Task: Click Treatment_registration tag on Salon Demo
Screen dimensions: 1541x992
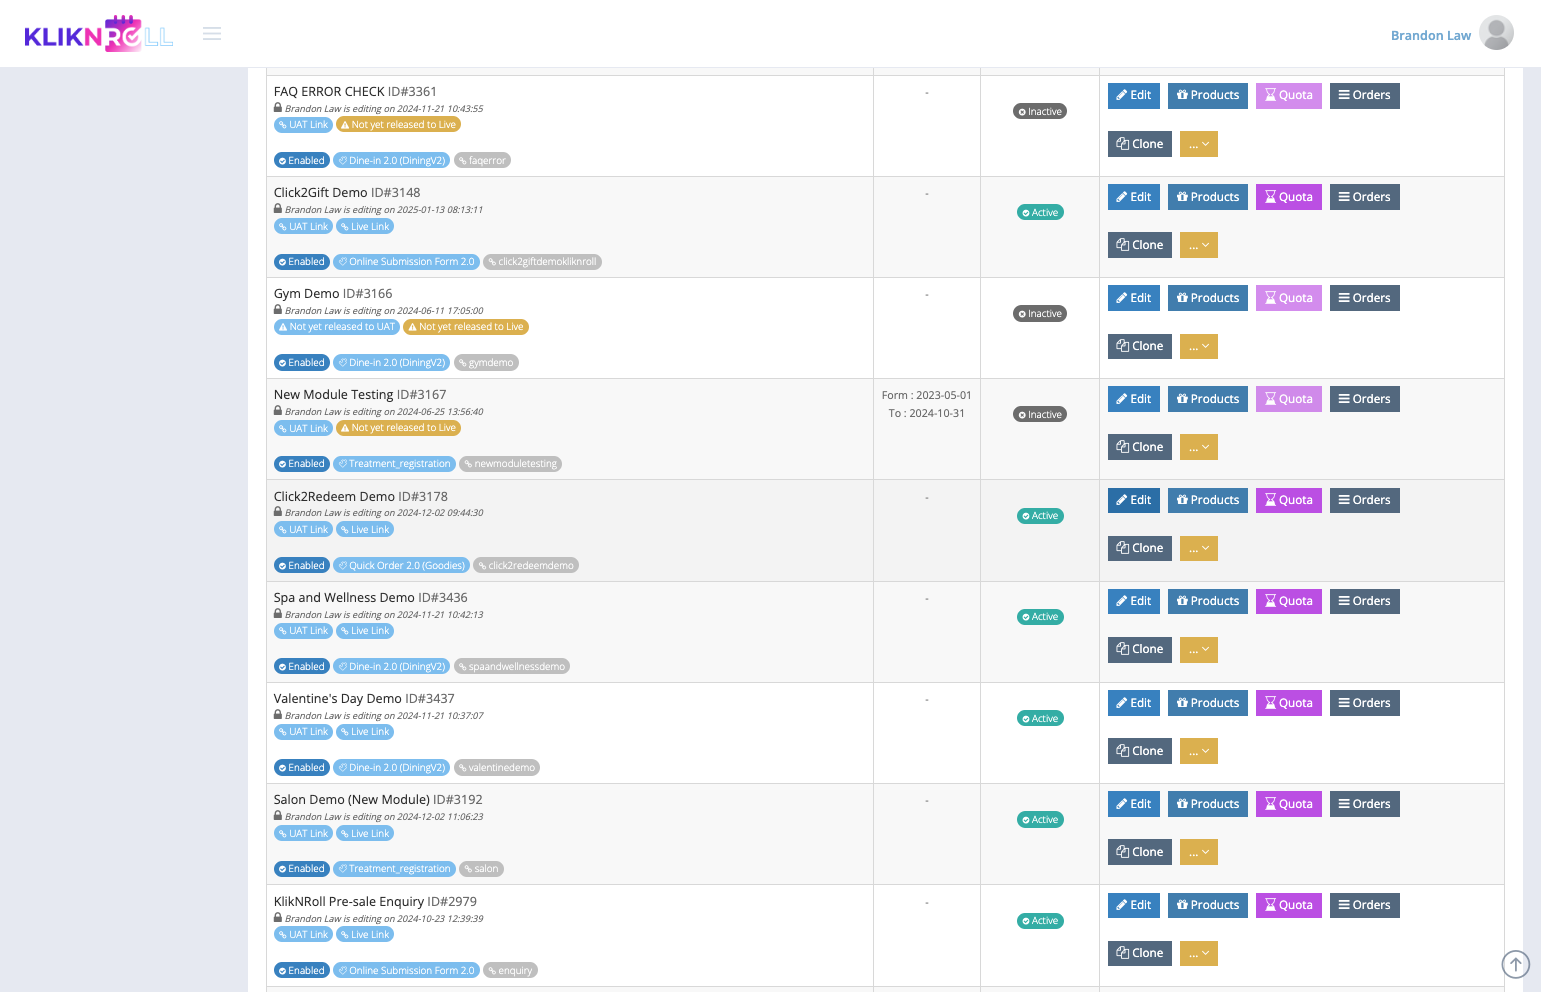Action: click(395, 869)
